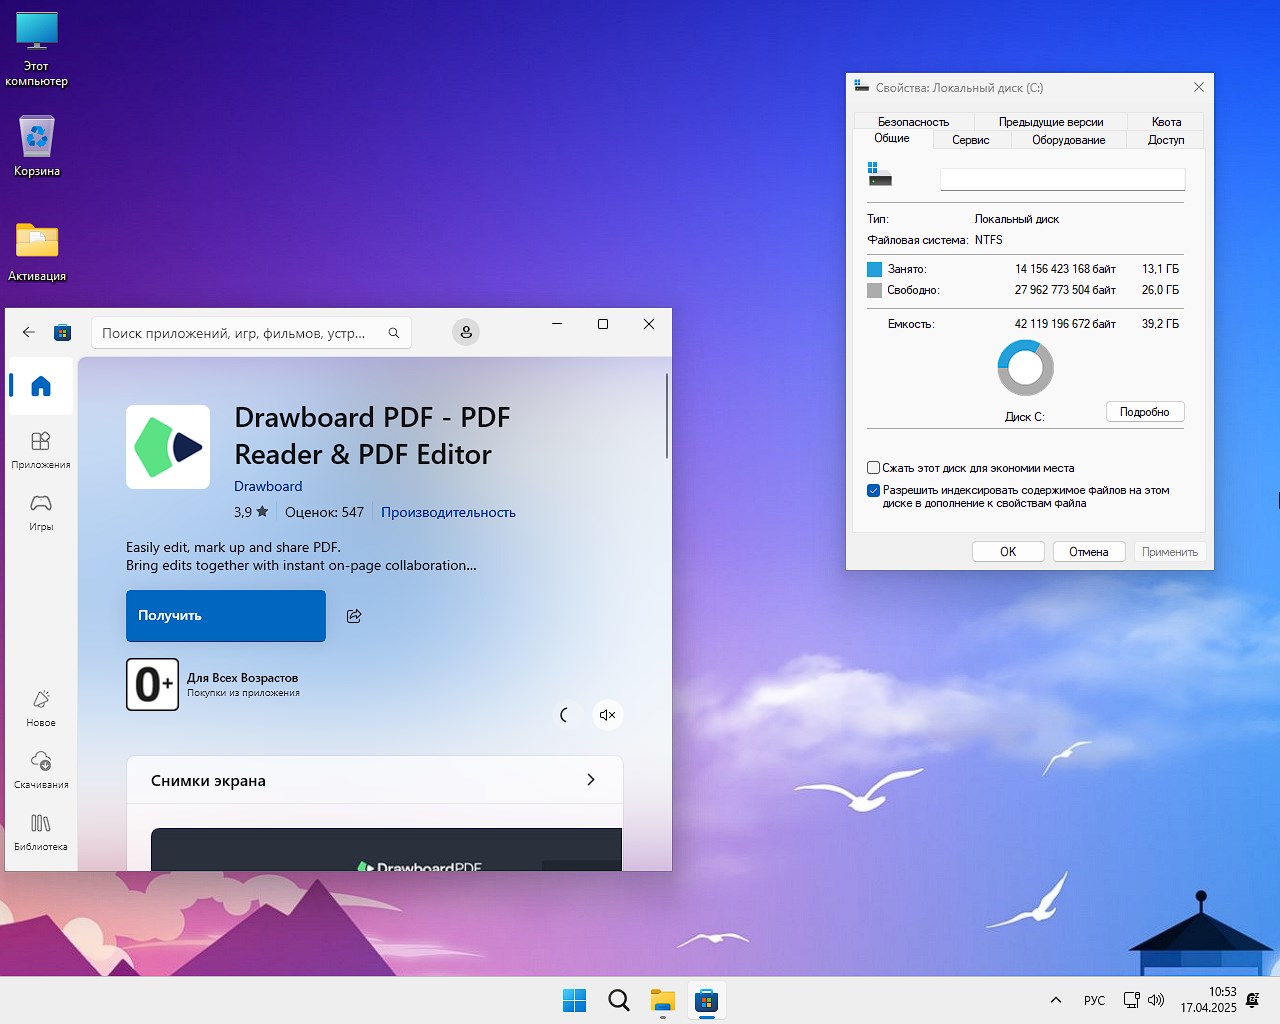Click the Store page vertical scrollbar

667,415
